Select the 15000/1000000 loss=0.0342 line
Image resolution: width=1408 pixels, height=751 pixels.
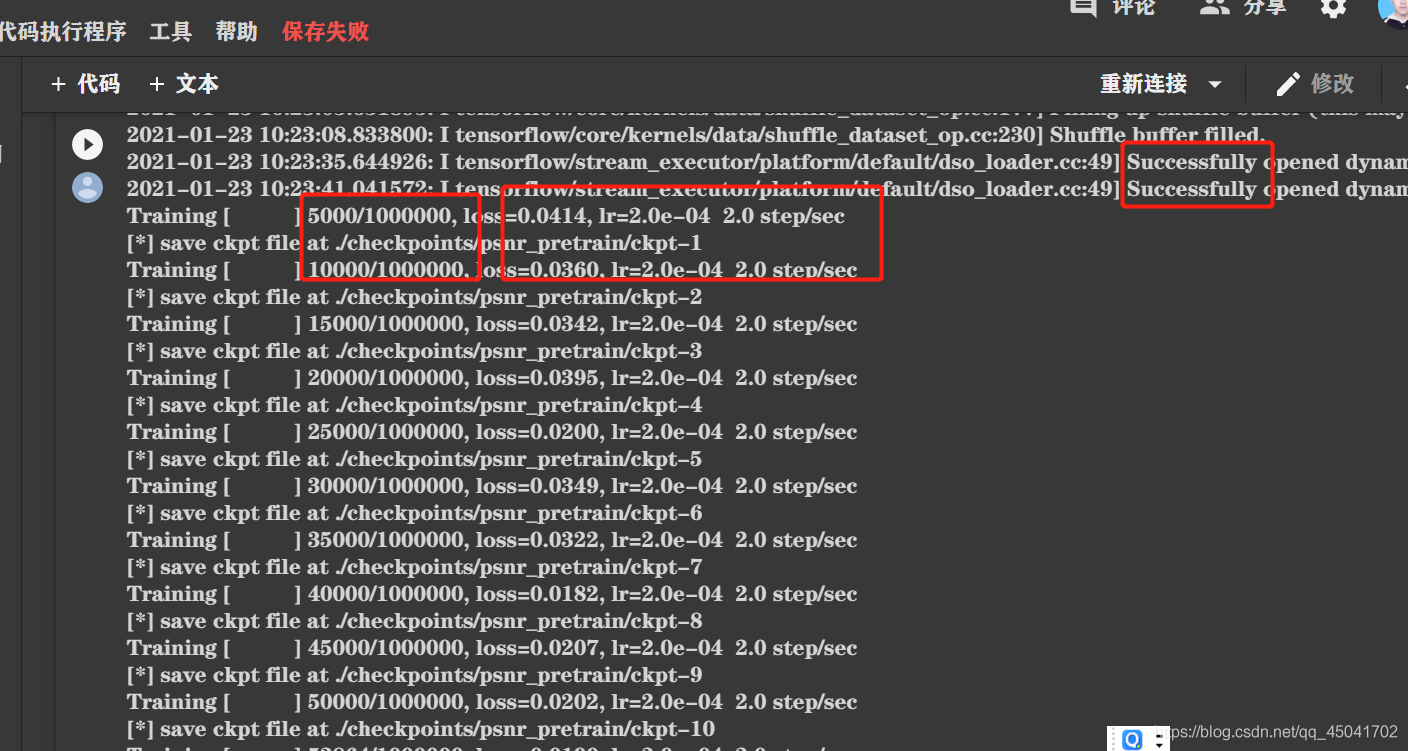[x=492, y=324]
